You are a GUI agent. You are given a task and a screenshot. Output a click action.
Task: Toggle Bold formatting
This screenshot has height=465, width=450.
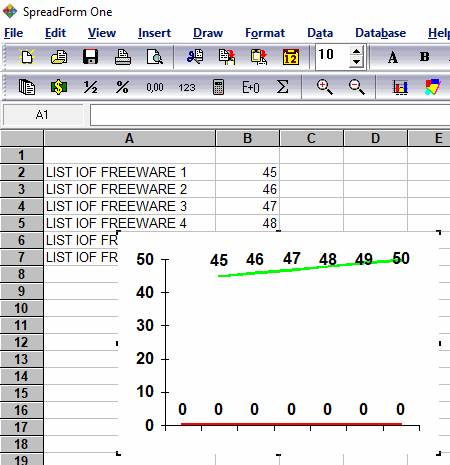point(425,57)
